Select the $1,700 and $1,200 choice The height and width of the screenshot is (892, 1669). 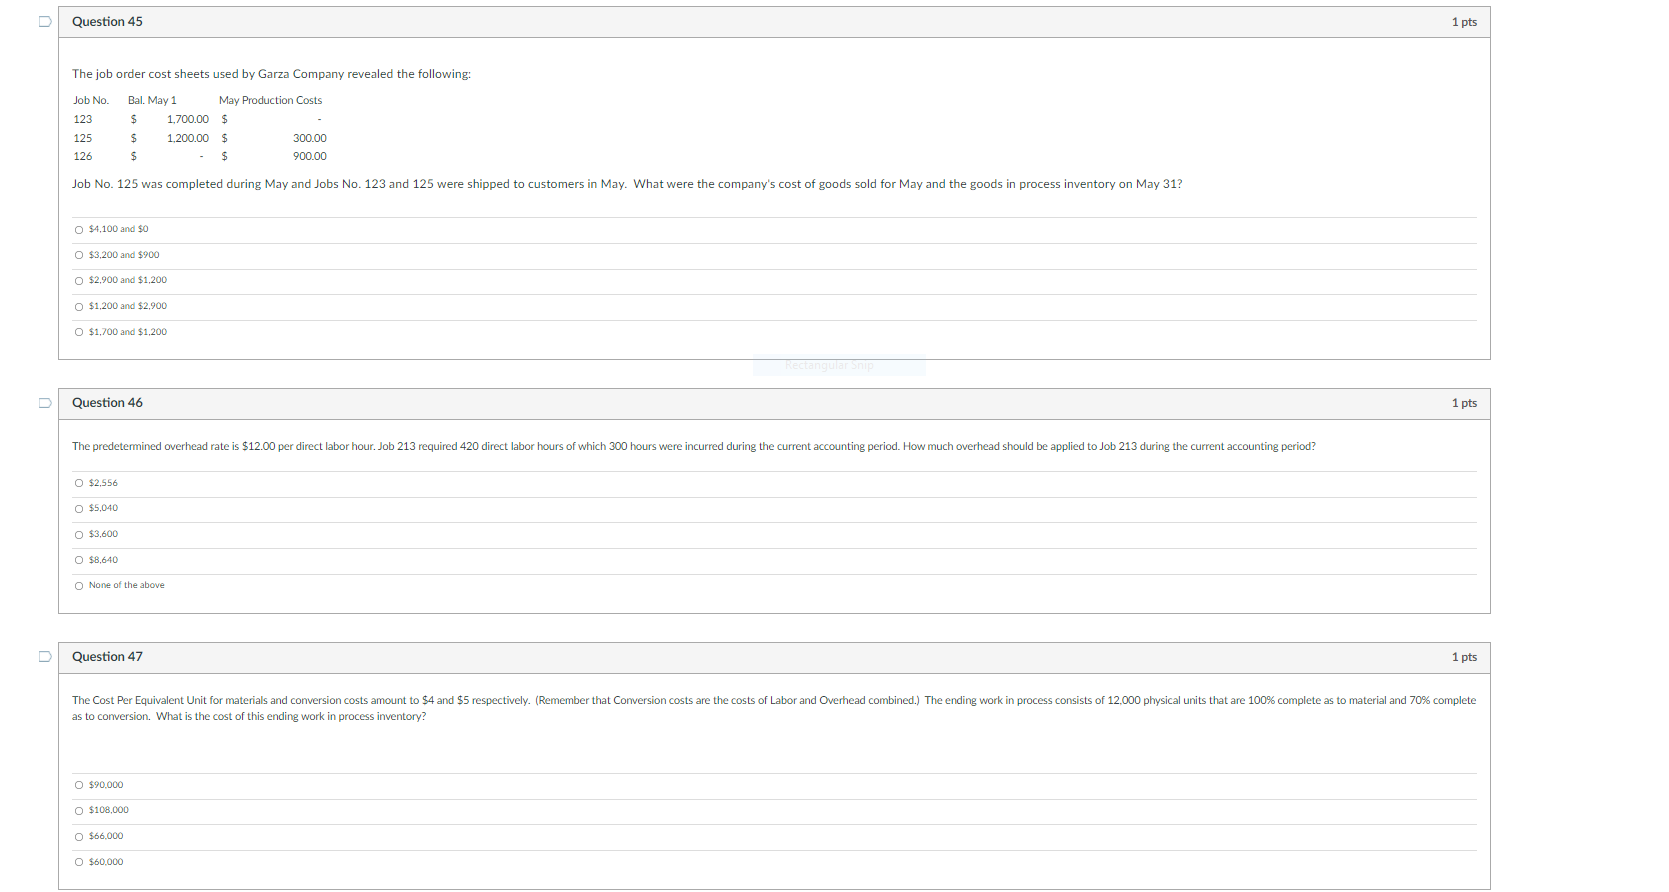point(79,332)
